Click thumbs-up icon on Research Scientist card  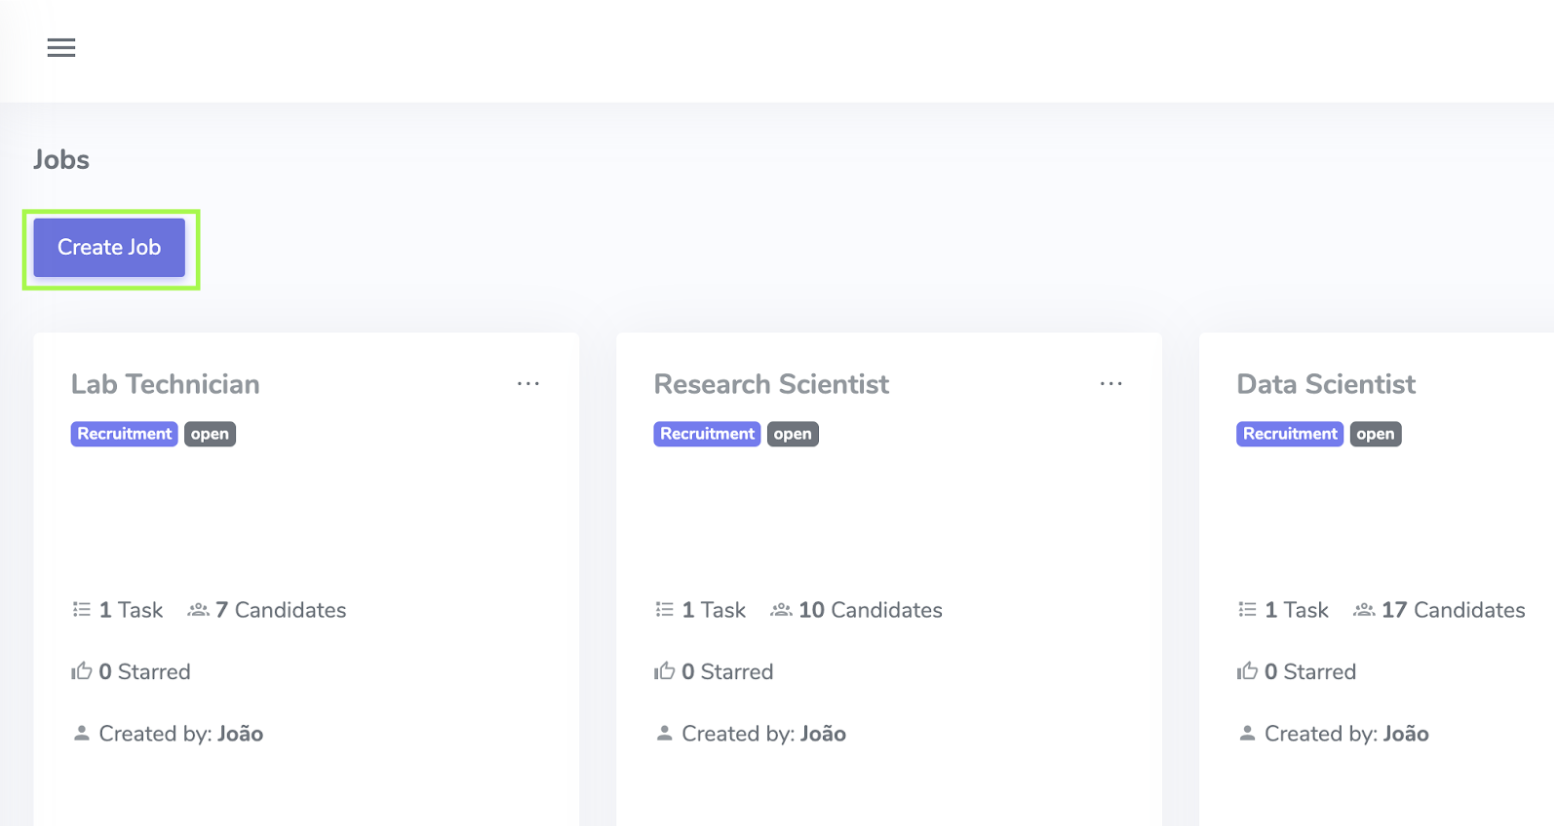664,671
